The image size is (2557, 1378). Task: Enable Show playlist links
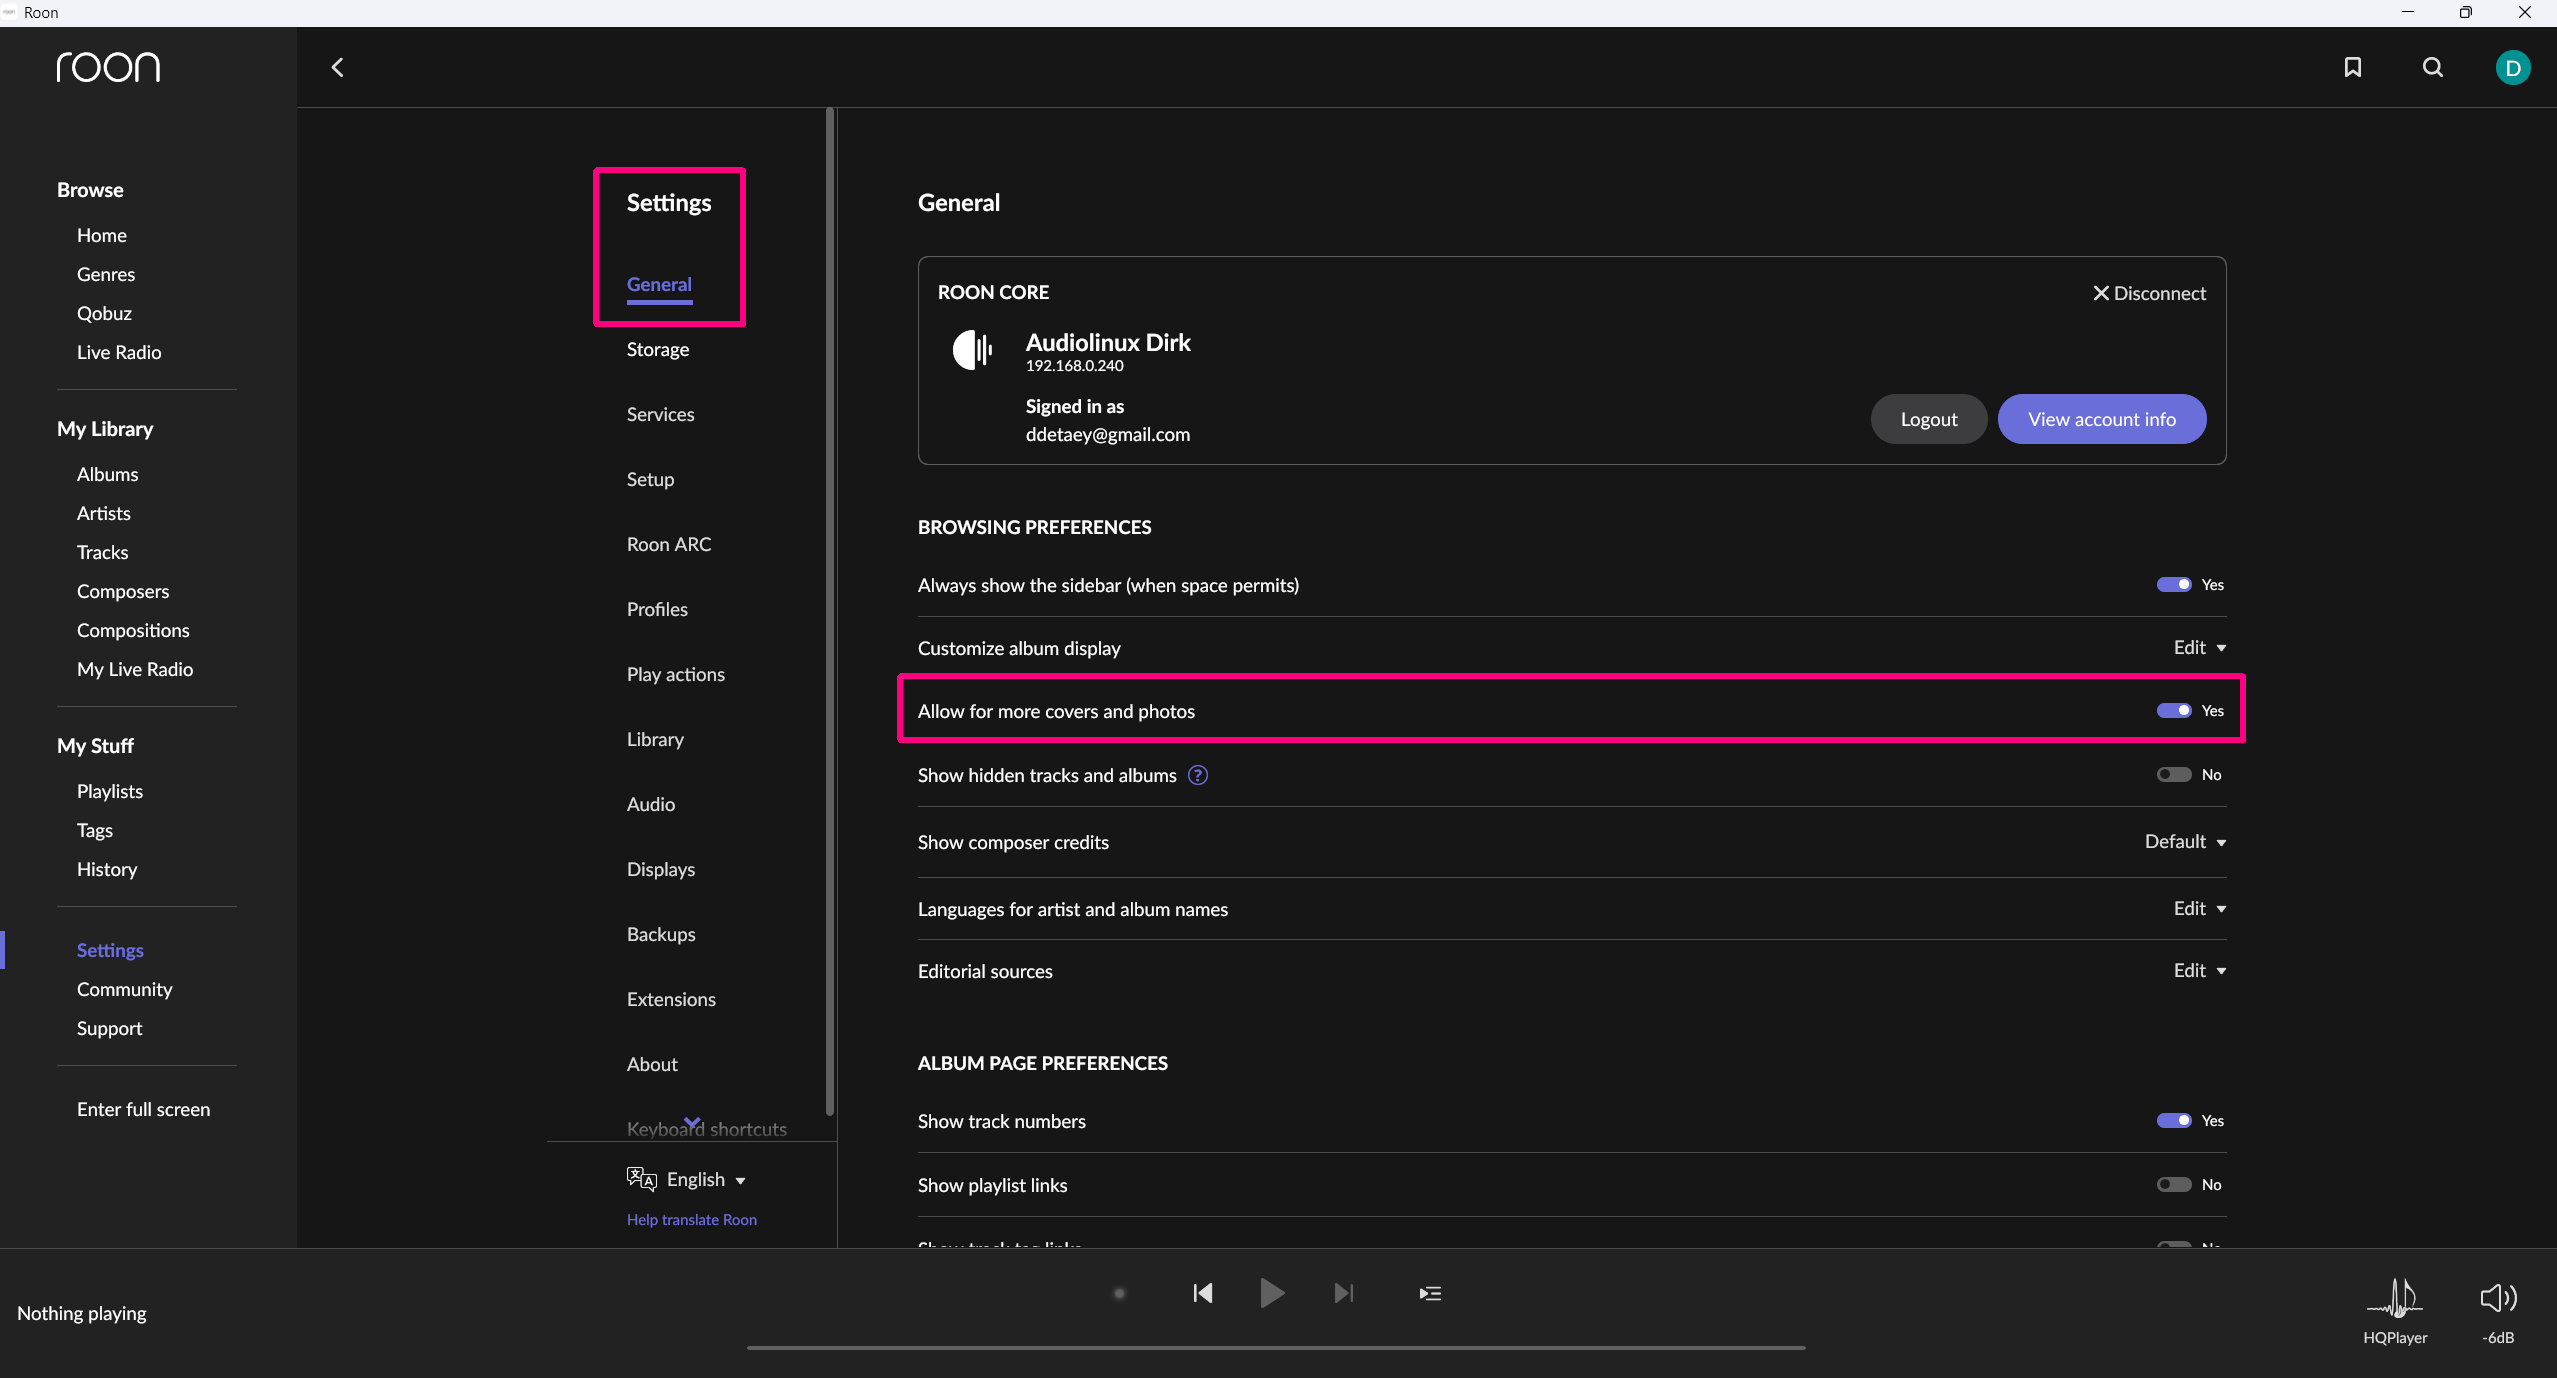(2173, 1185)
